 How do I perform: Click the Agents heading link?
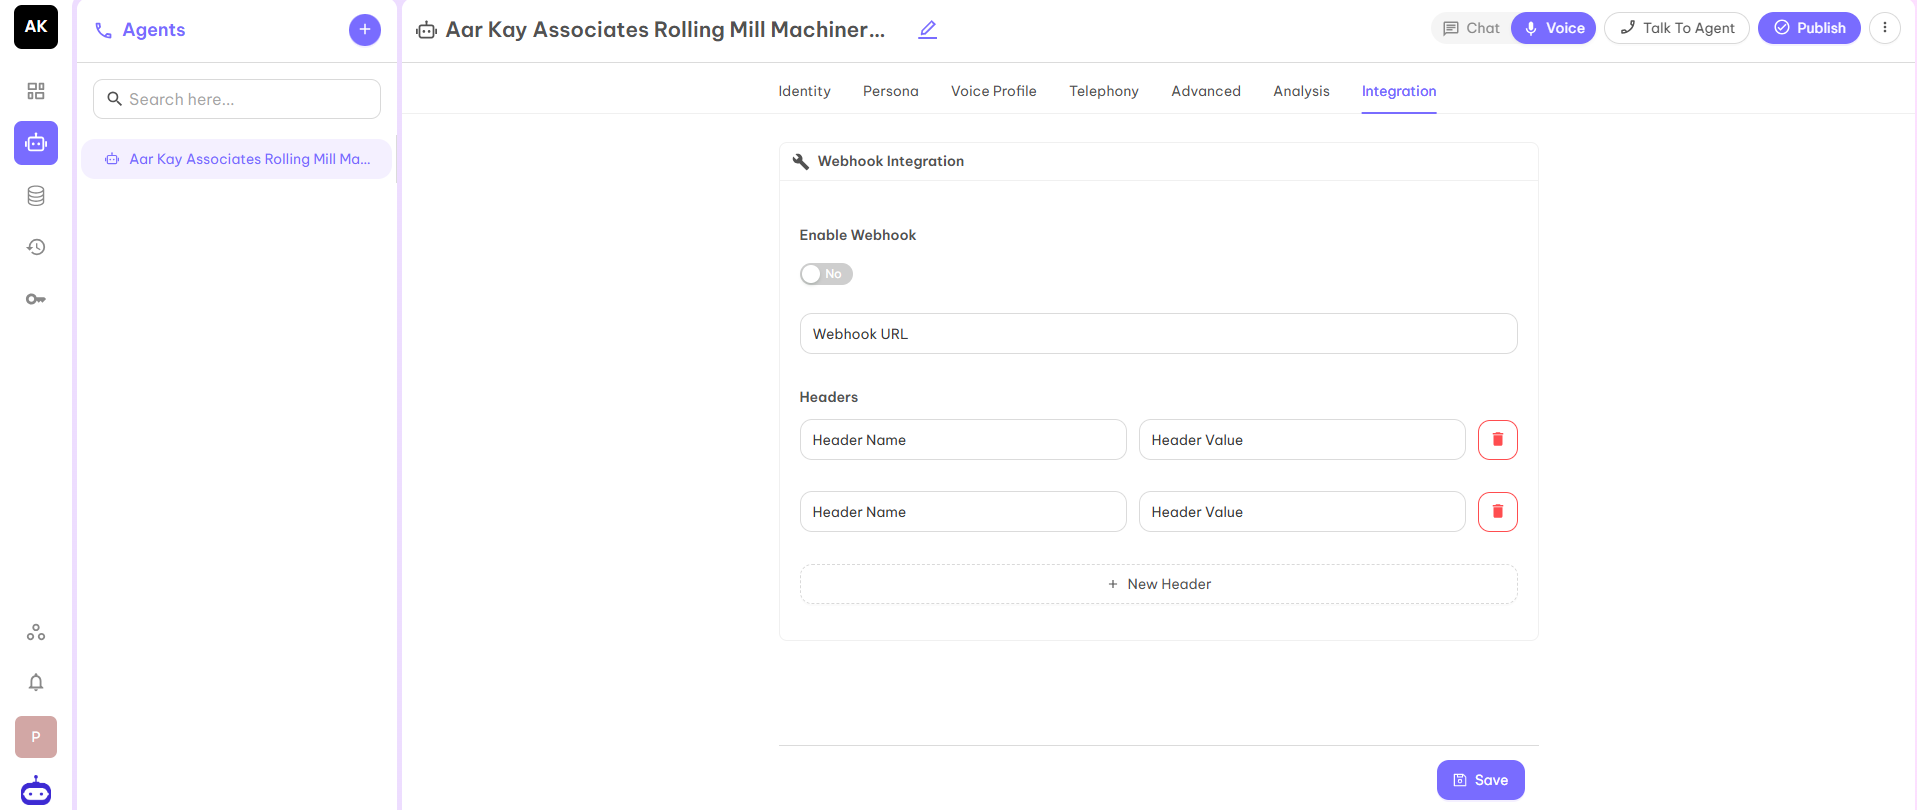coord(154,30)
